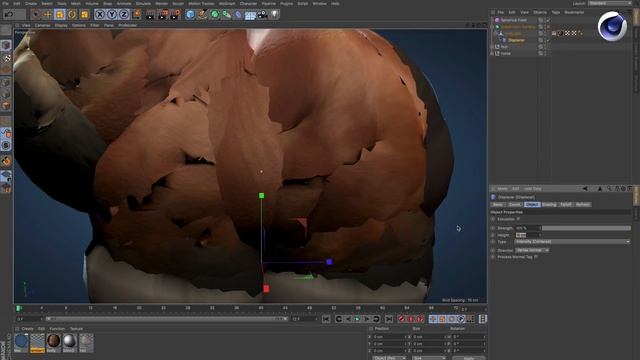Image resolution: width=640 pixels, height=360 pixels.
Task: Open the Deformer objects icon
Action: pos(238,15)
